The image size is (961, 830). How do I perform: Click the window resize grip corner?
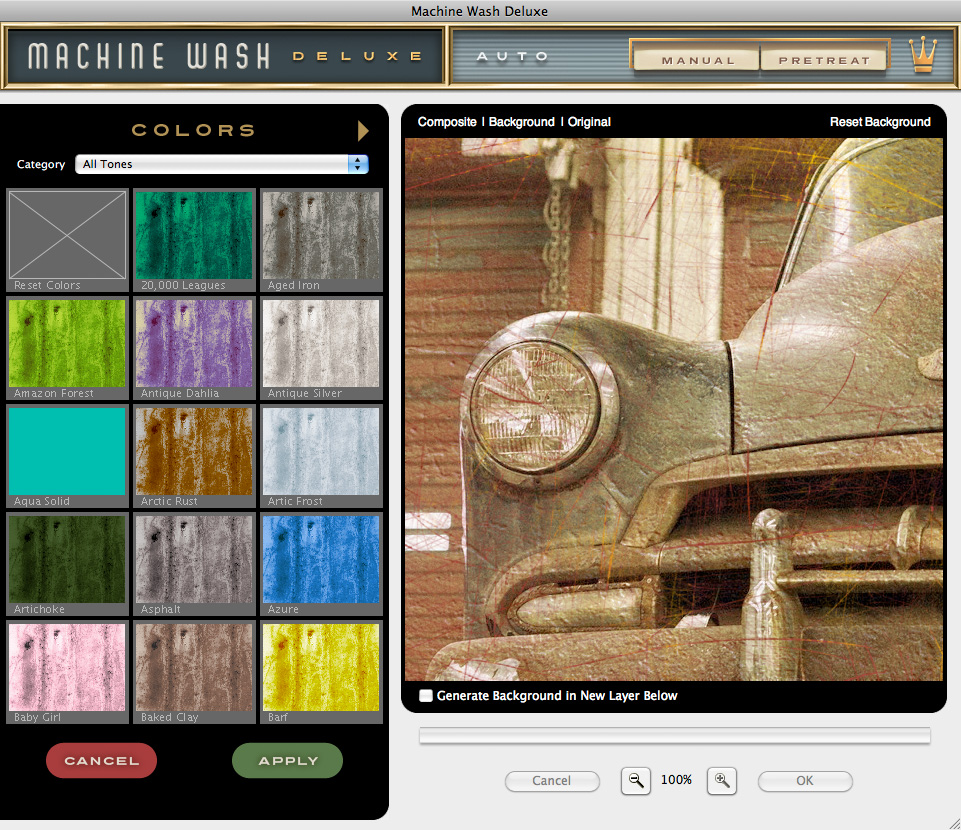point(954,823)
